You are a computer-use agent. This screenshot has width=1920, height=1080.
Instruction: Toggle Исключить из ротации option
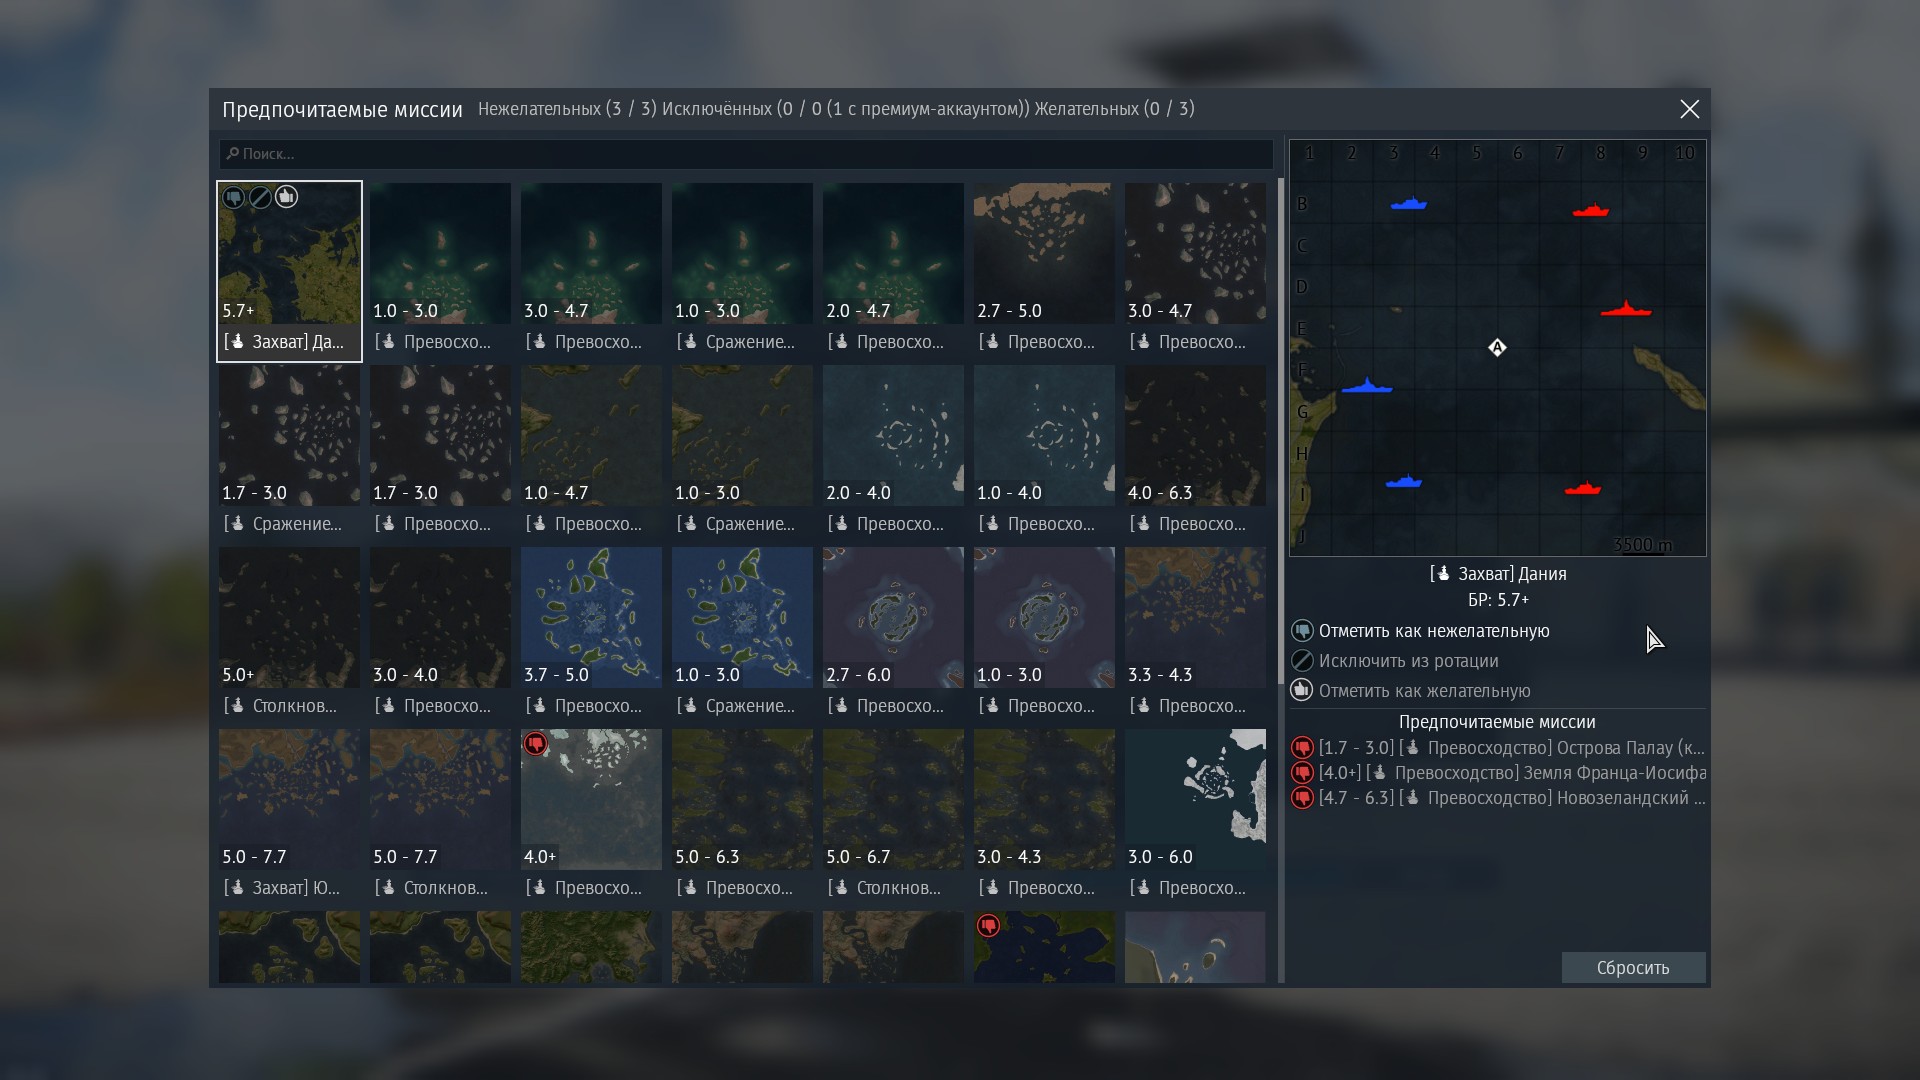click(1395, 661)
